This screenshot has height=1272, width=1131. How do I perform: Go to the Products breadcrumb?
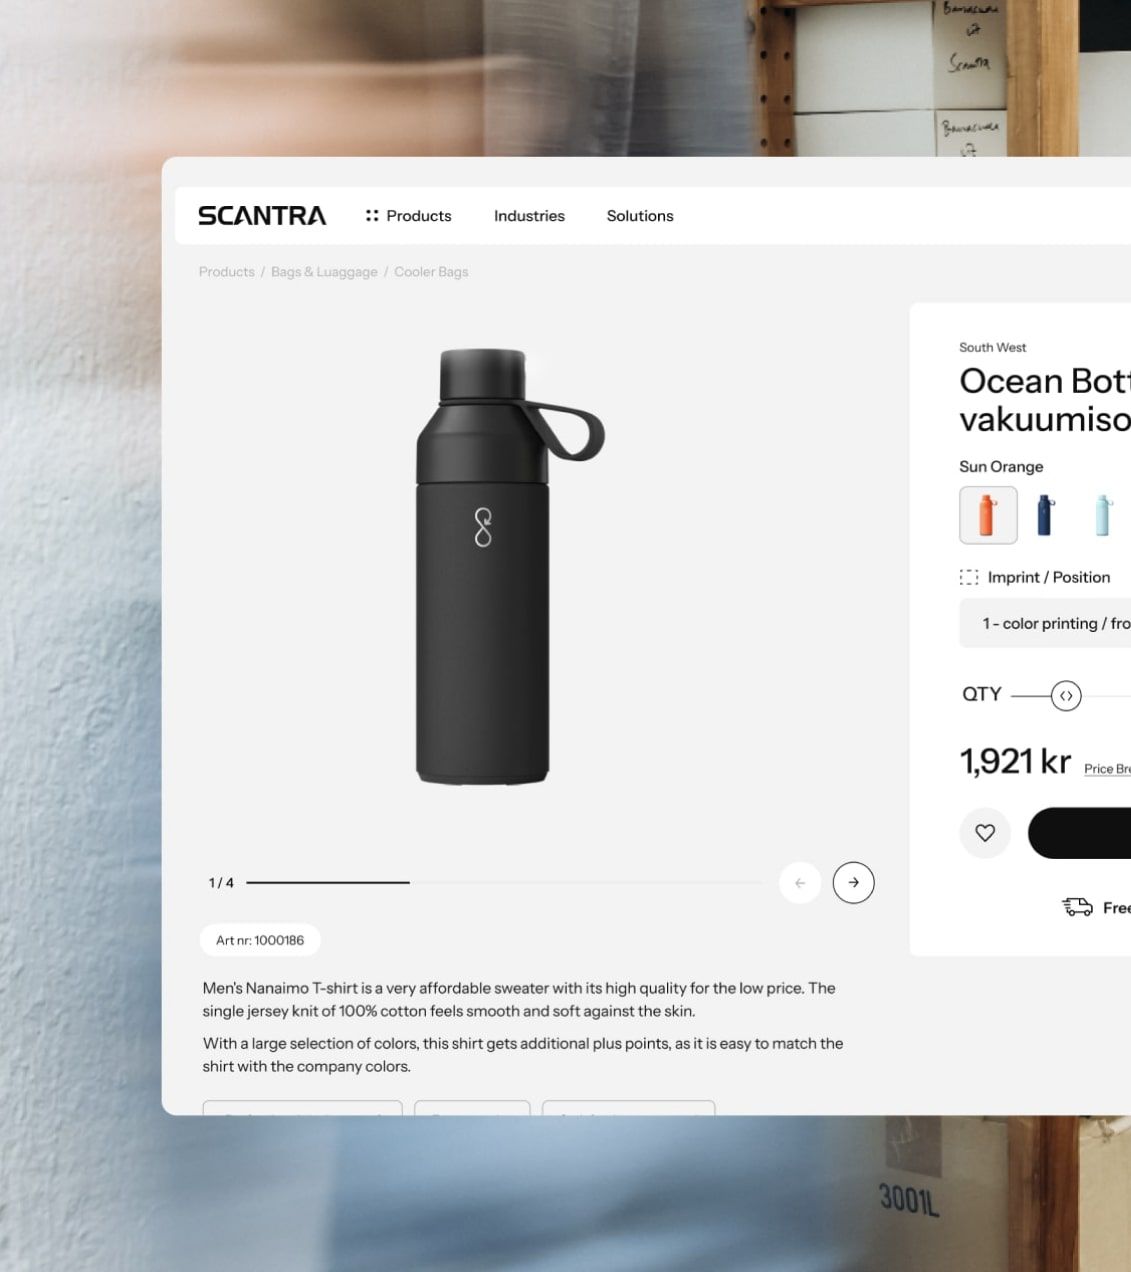click(x=227, y=272)
